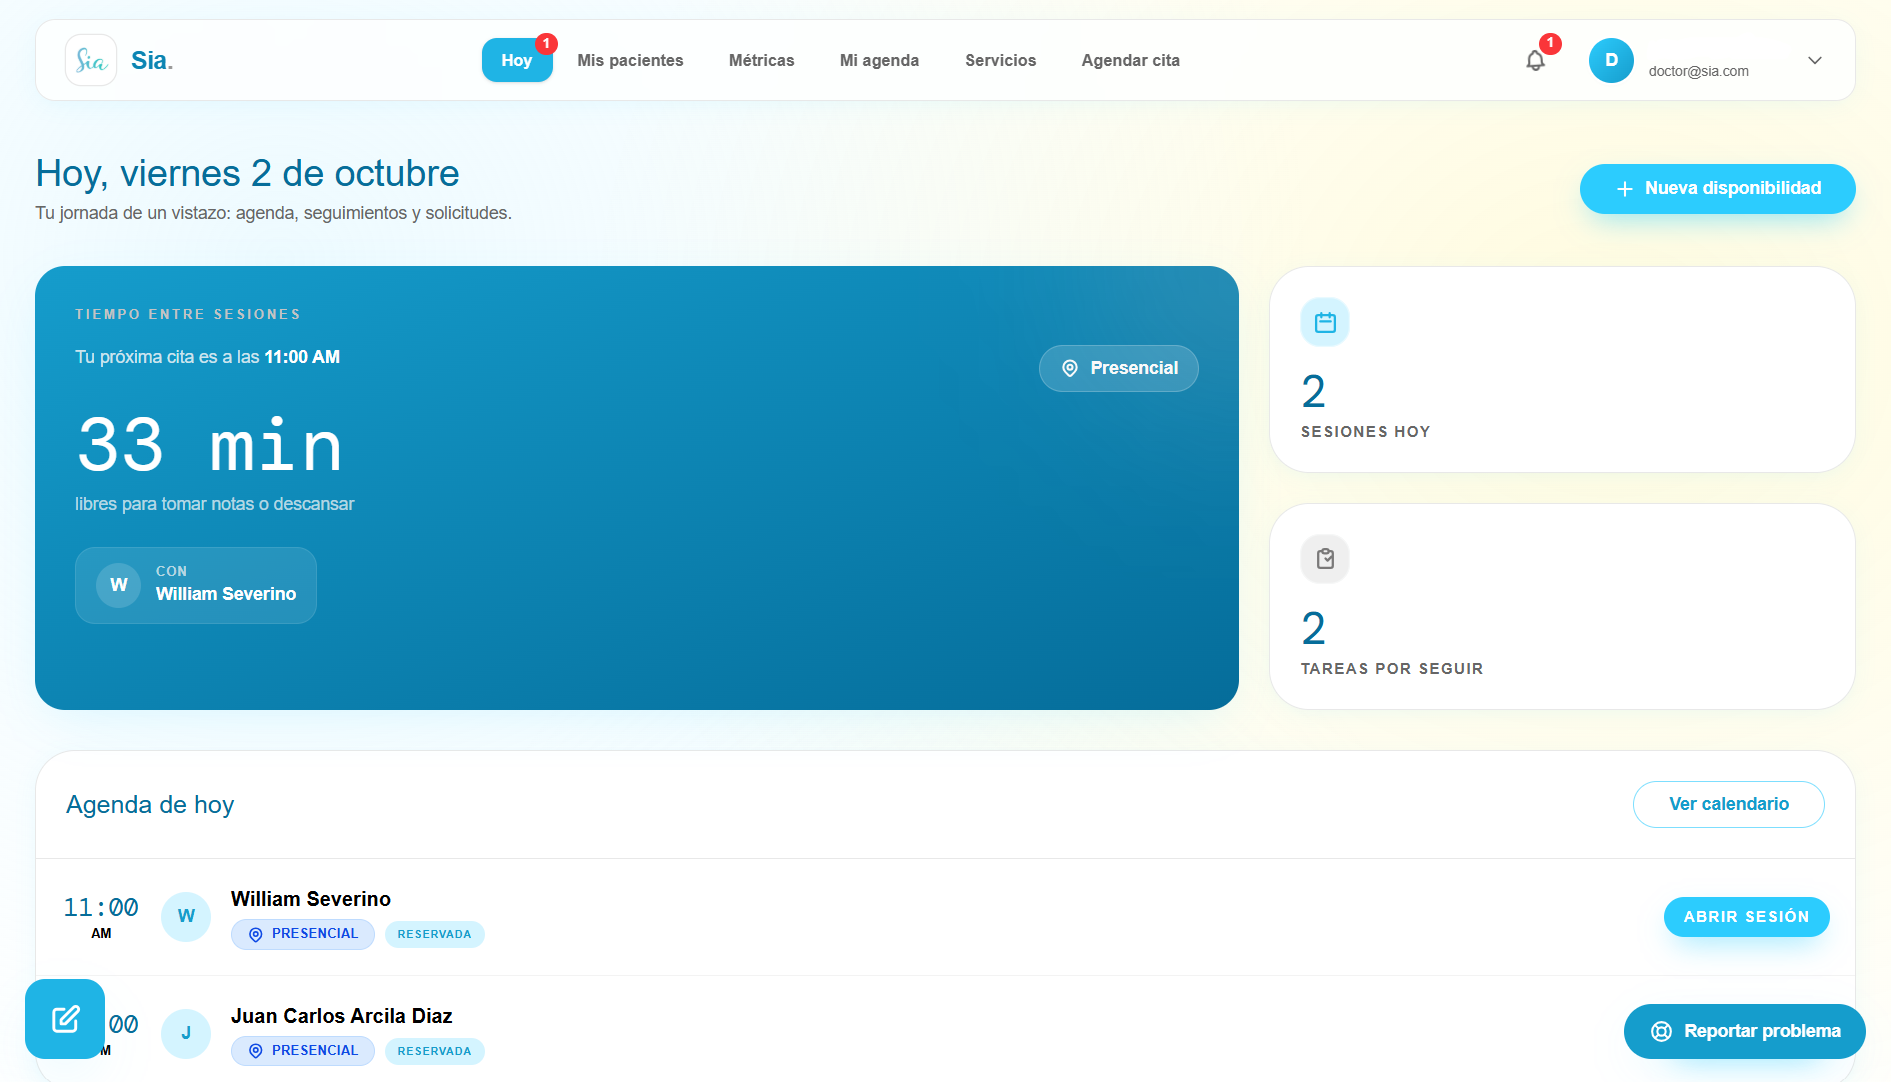
Task: Click the floating edit note icon
Action: point(65,1019)
